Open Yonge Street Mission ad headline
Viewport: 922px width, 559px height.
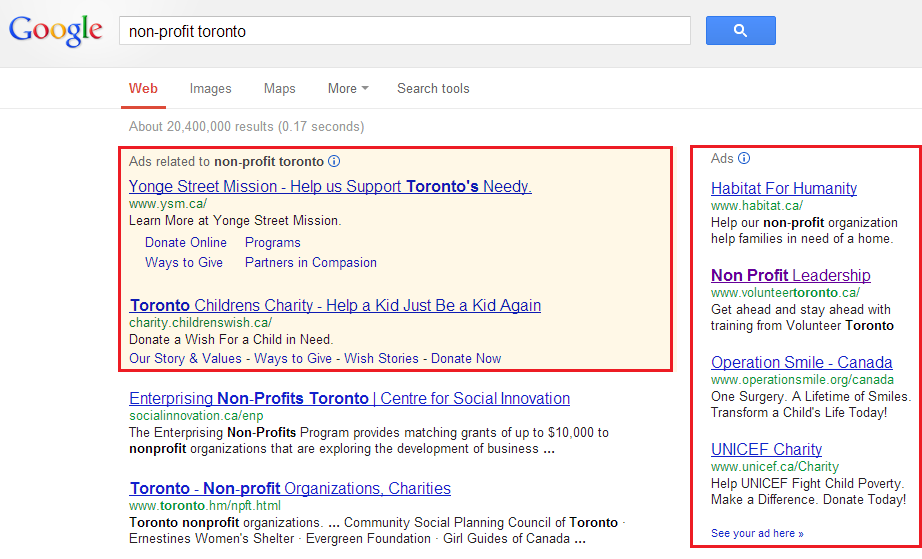coord(330,186)
